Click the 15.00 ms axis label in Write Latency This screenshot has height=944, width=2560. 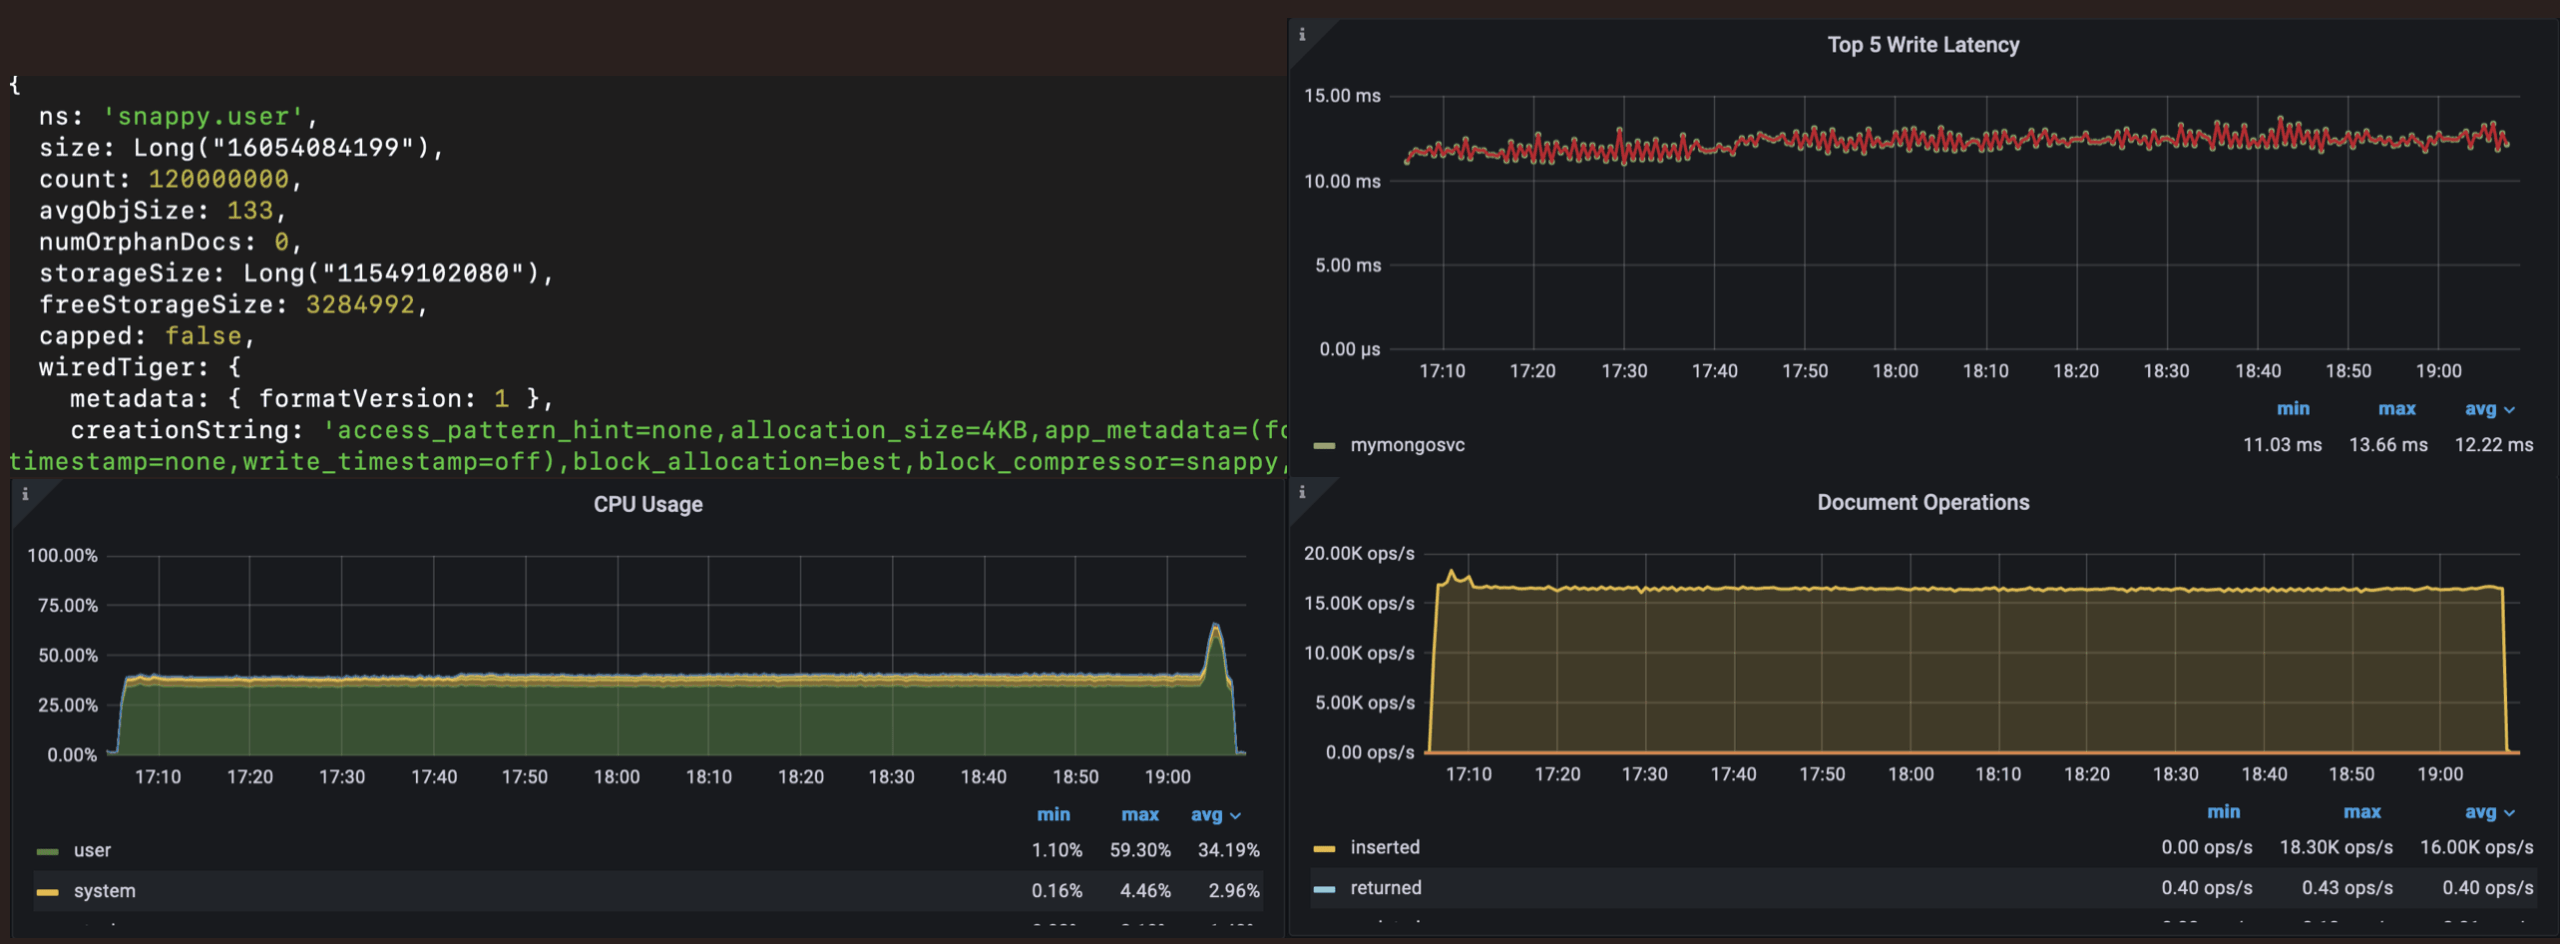tap(1342, 96)
